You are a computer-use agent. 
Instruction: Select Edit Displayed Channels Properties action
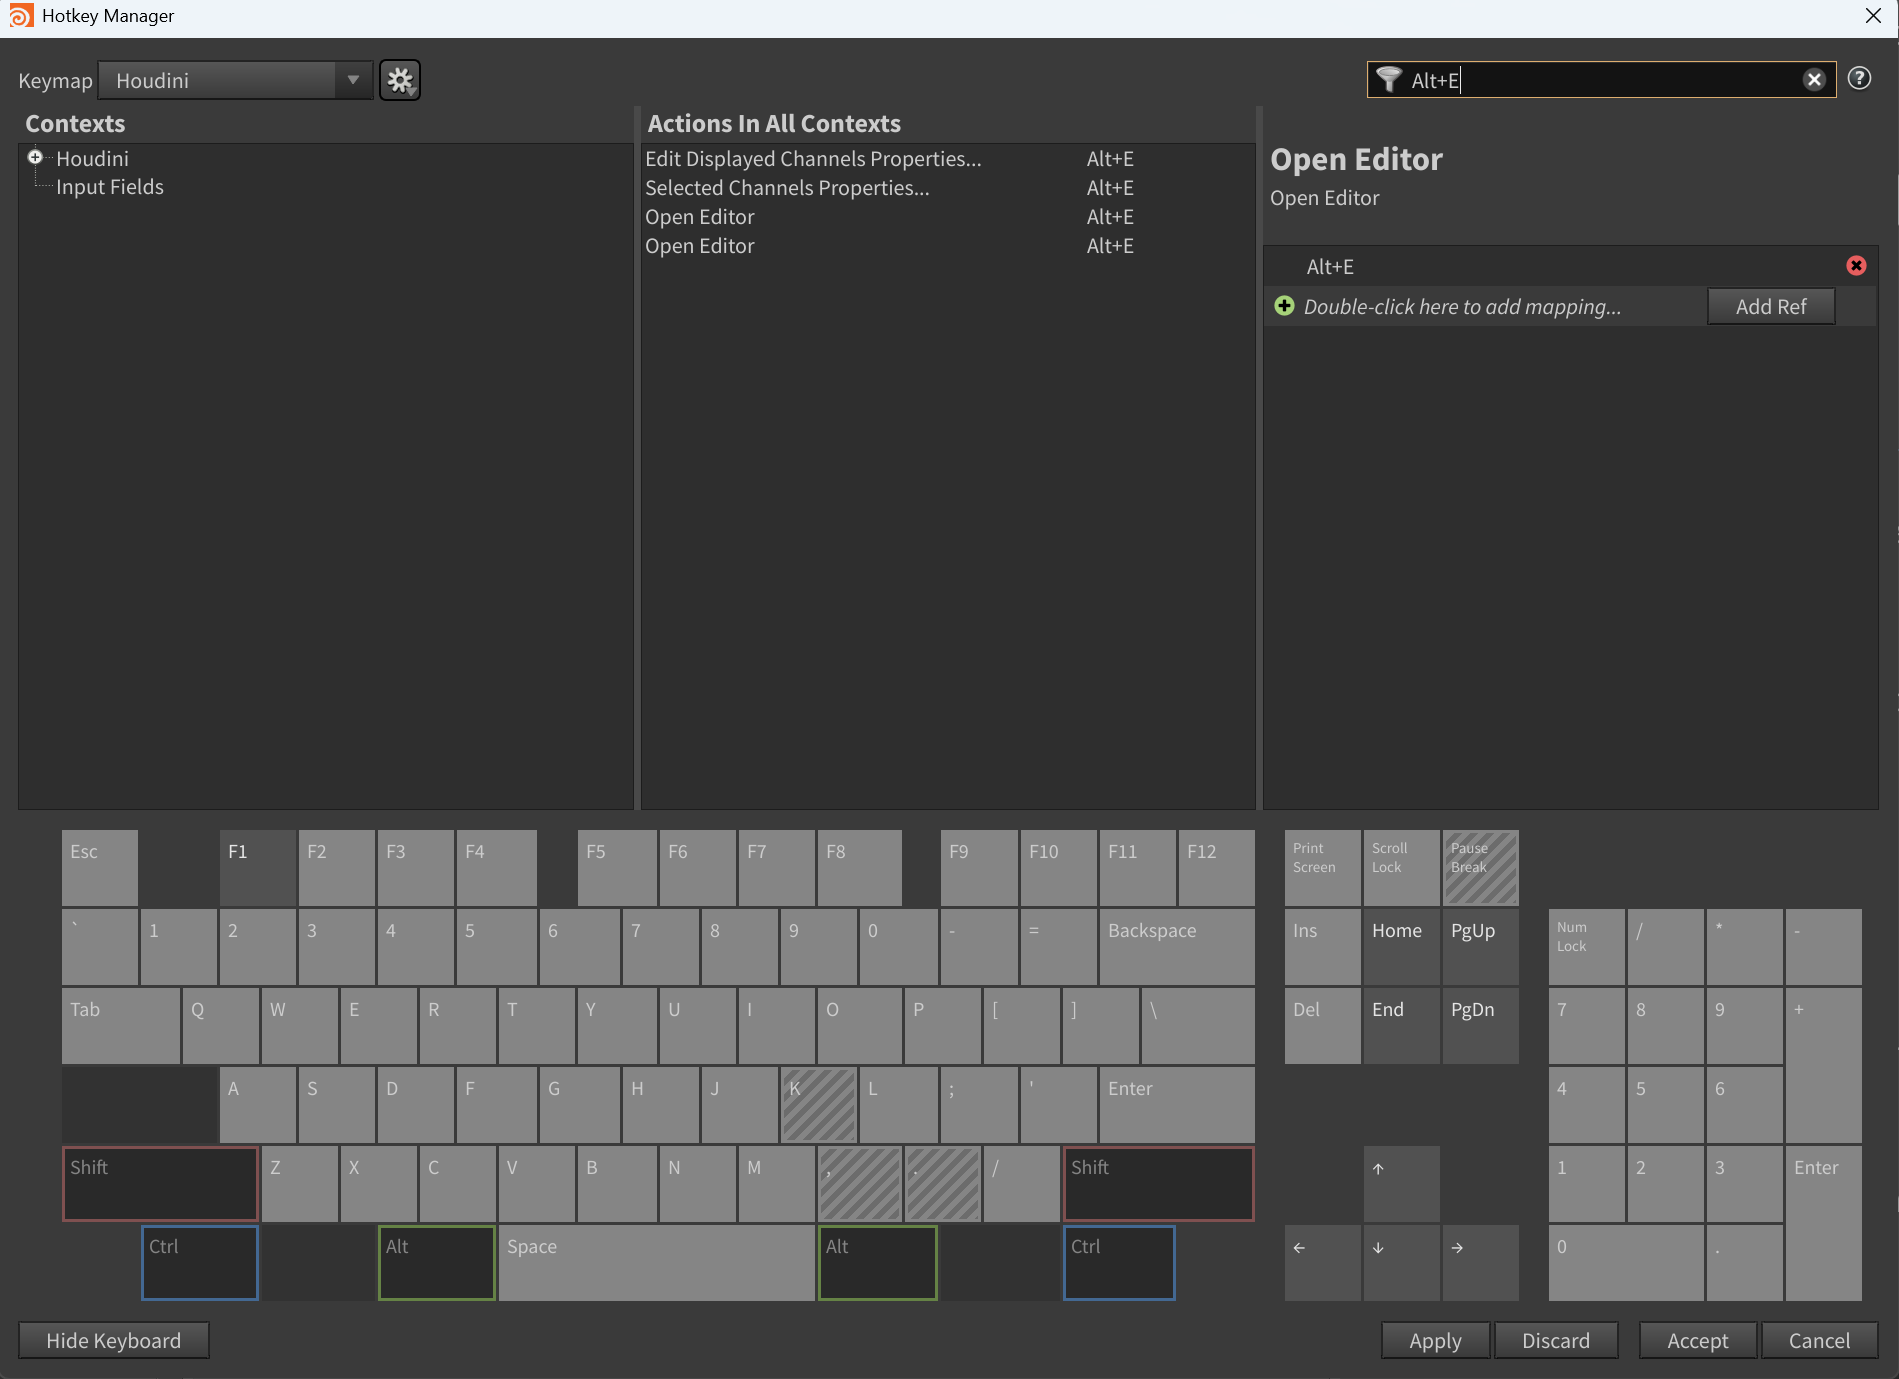[946, 159]
